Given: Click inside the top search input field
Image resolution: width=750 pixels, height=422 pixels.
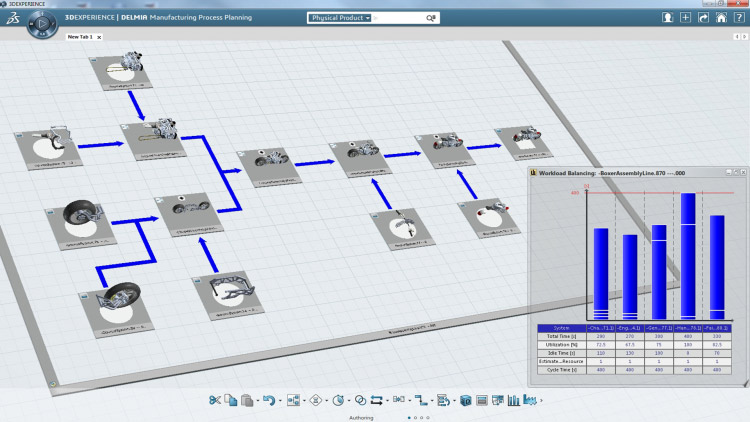Looking at the screenshot, I should click(x=400, y=18).
